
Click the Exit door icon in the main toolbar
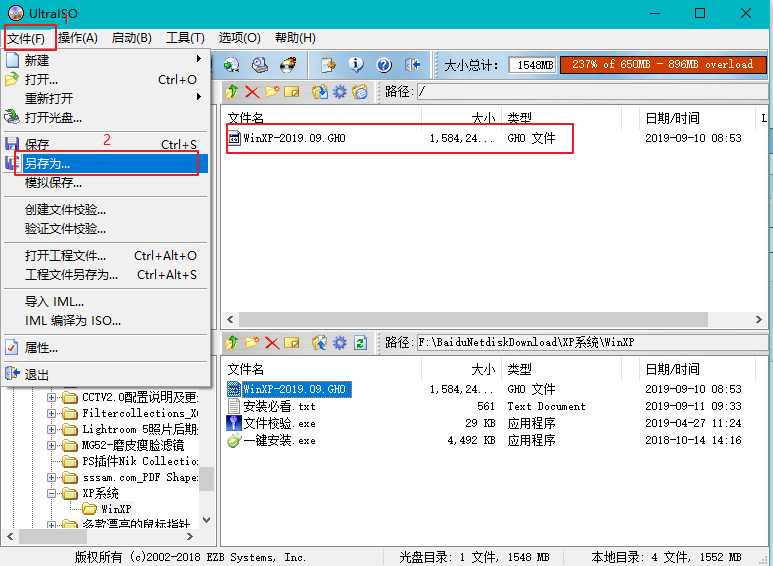413,65
